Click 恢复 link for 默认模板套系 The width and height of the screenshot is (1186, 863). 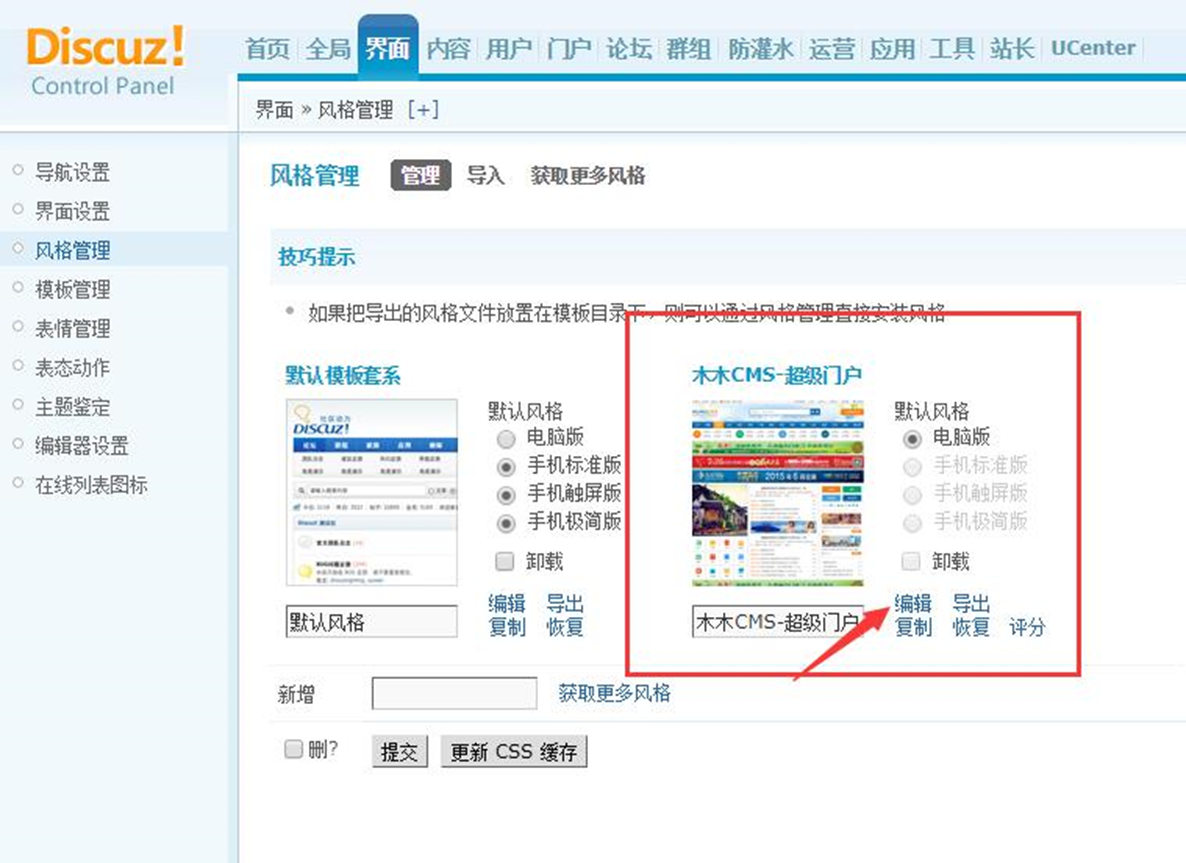pyautogui.click(x=565, y=627)
